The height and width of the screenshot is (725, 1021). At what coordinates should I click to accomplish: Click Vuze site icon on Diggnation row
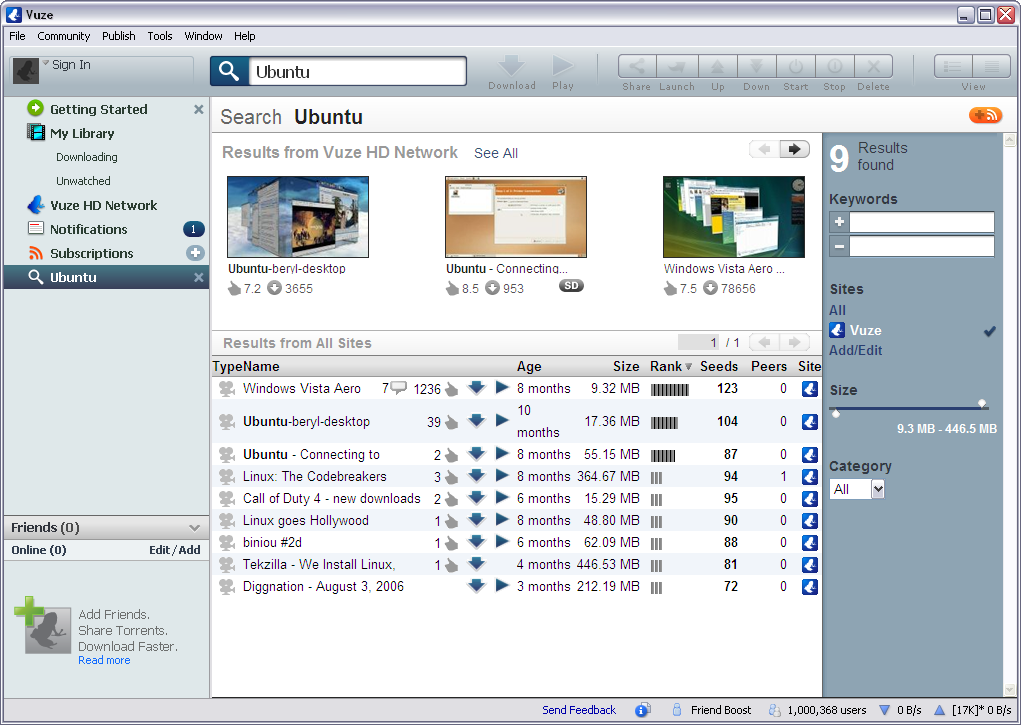pos(809,586)
